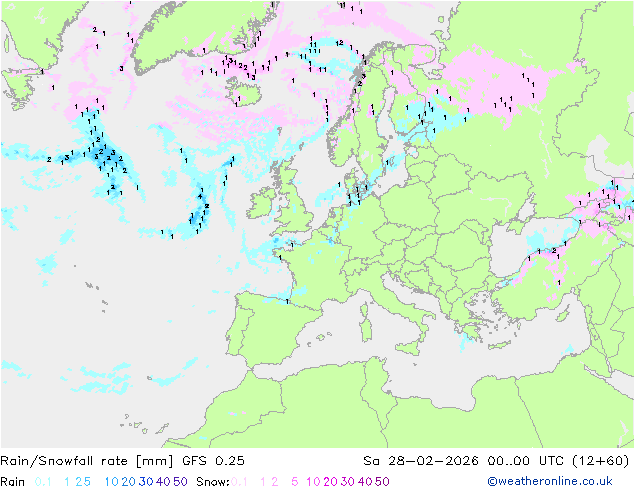Screen dimensions: 634x490
Task: Click the ©weatheronline.co.uk copyright link
Action: pyautogui.click(x=550, y=481)
